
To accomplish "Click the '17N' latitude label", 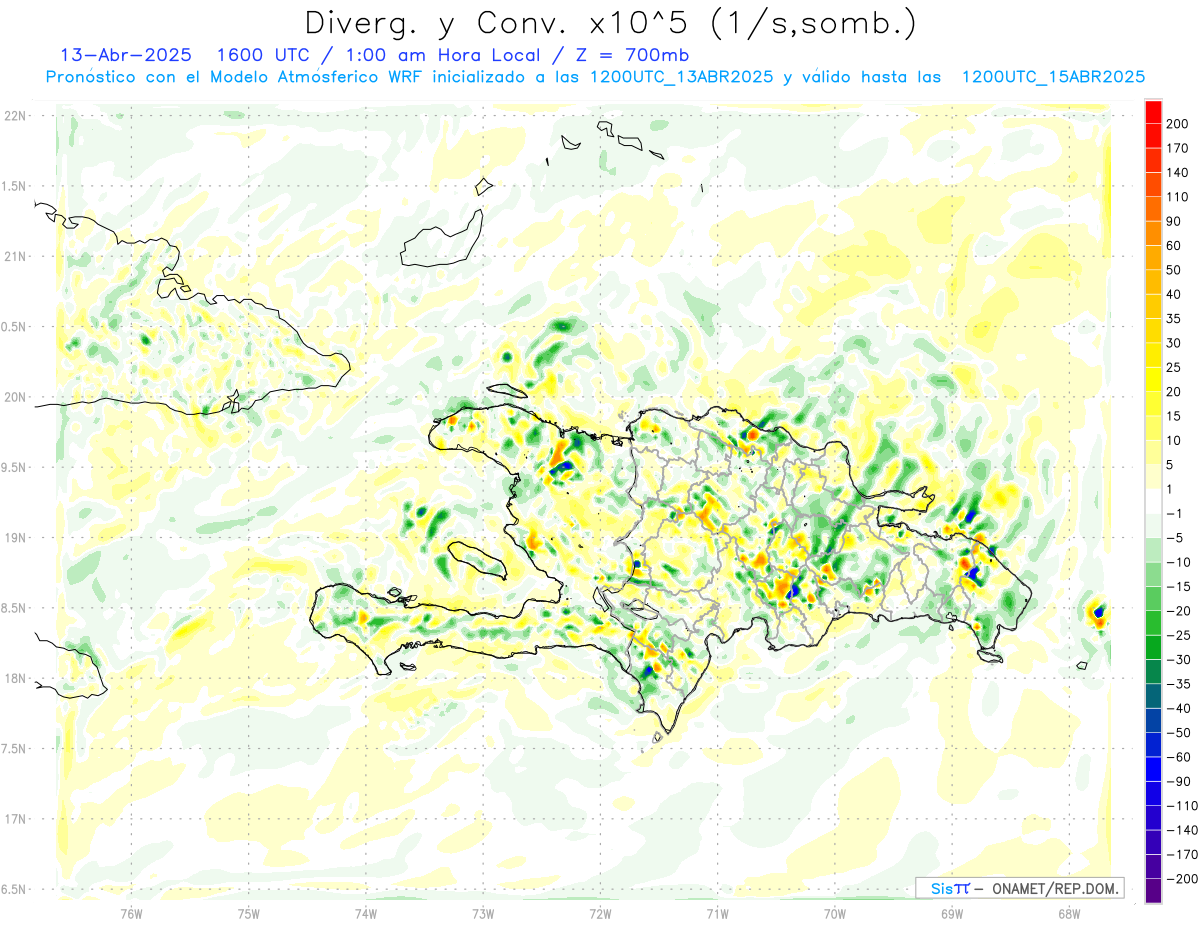I will (x=15, y=819).
